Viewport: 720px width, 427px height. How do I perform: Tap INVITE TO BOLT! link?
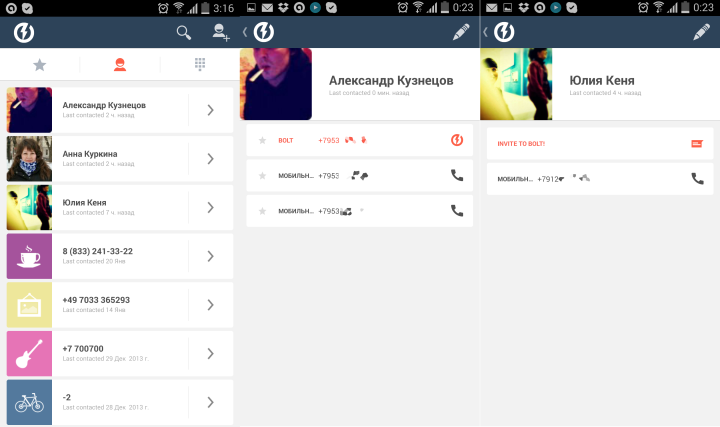521,144
